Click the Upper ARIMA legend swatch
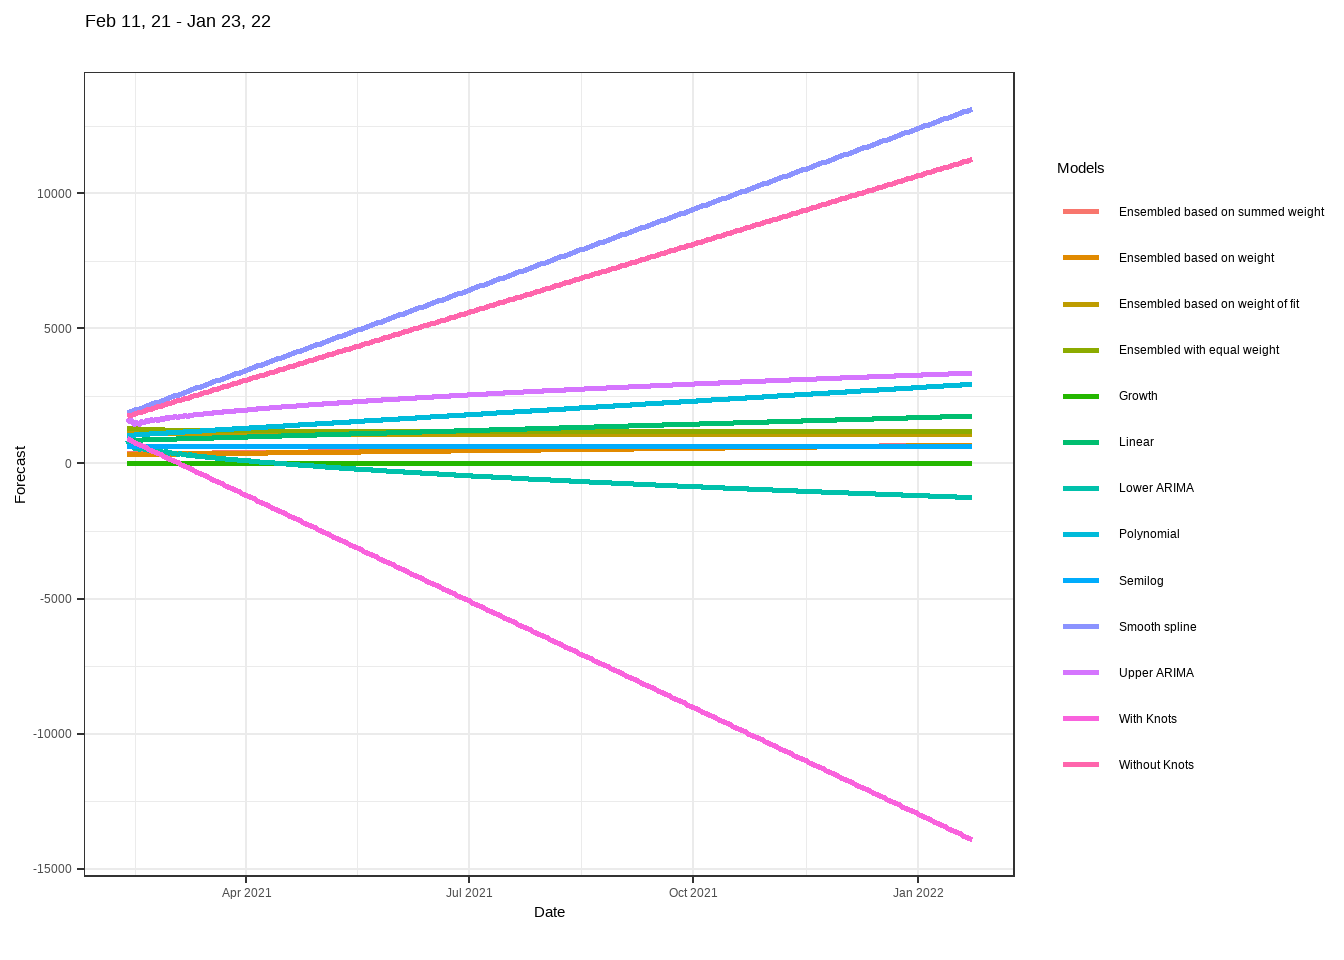 [x=1080, y=673]
